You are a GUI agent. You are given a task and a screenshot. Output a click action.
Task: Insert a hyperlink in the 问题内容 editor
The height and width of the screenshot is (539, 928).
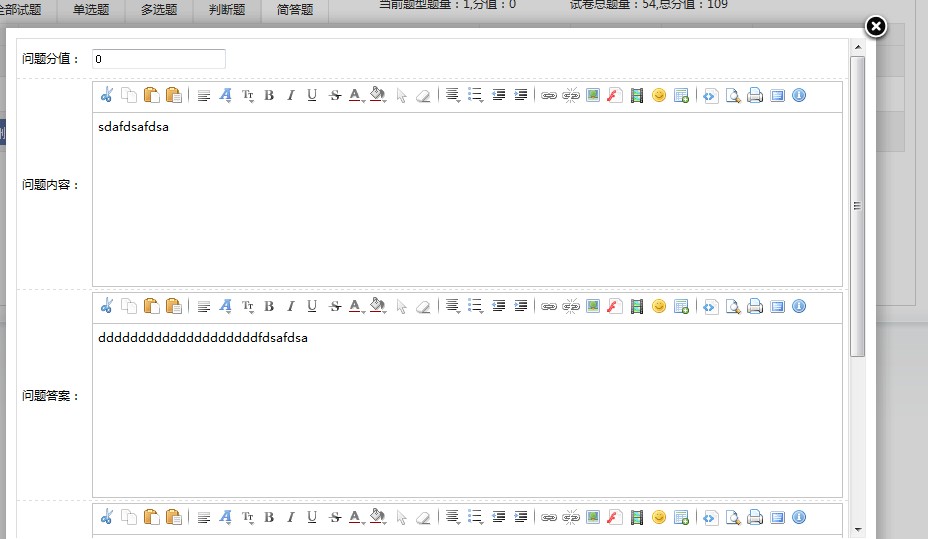coord(549,95)
